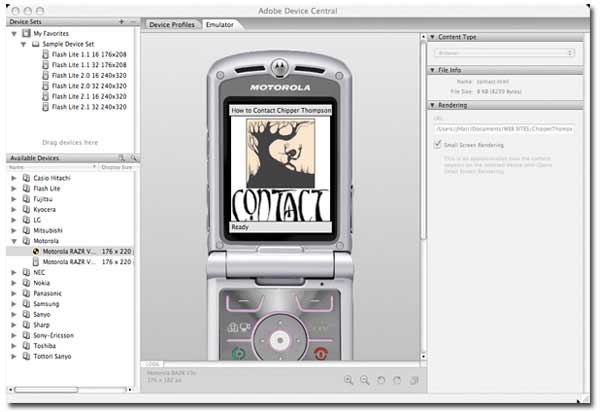Switch to the Device Profiles tab
Screen dimensions: 600x412
pyautogui.click(x=172, y=23)
